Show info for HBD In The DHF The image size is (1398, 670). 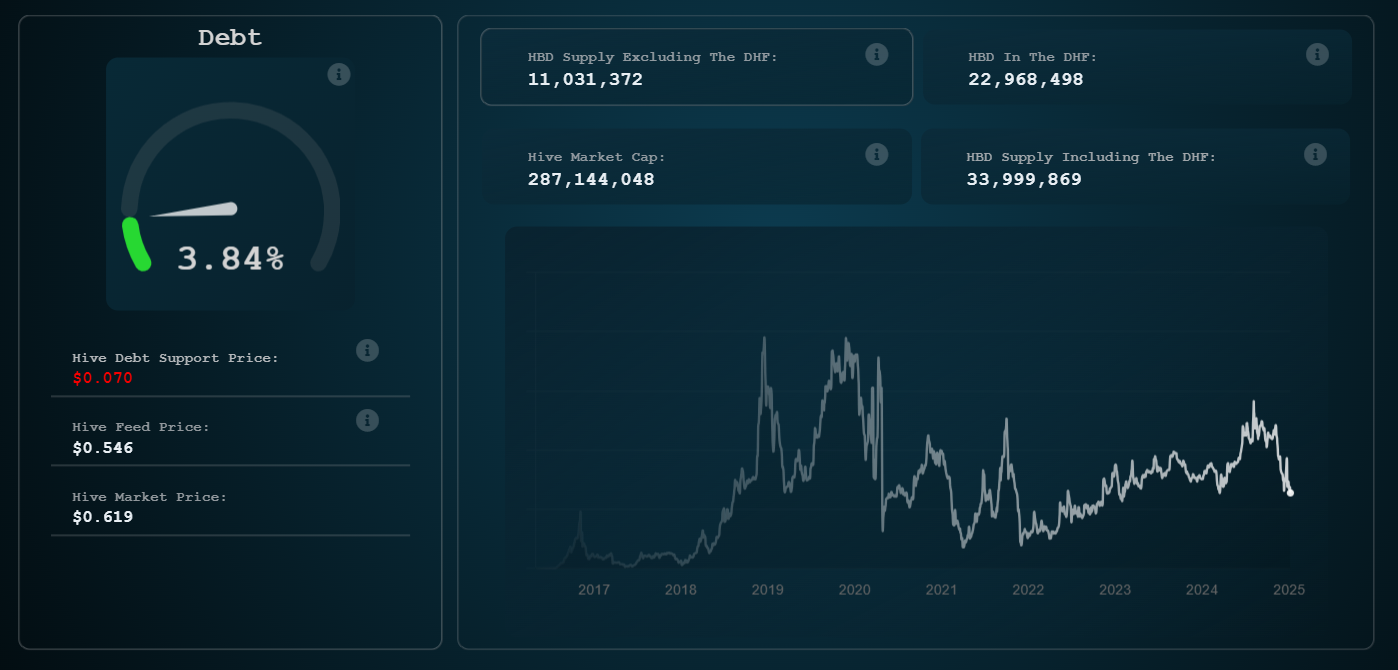(1317, 54)
